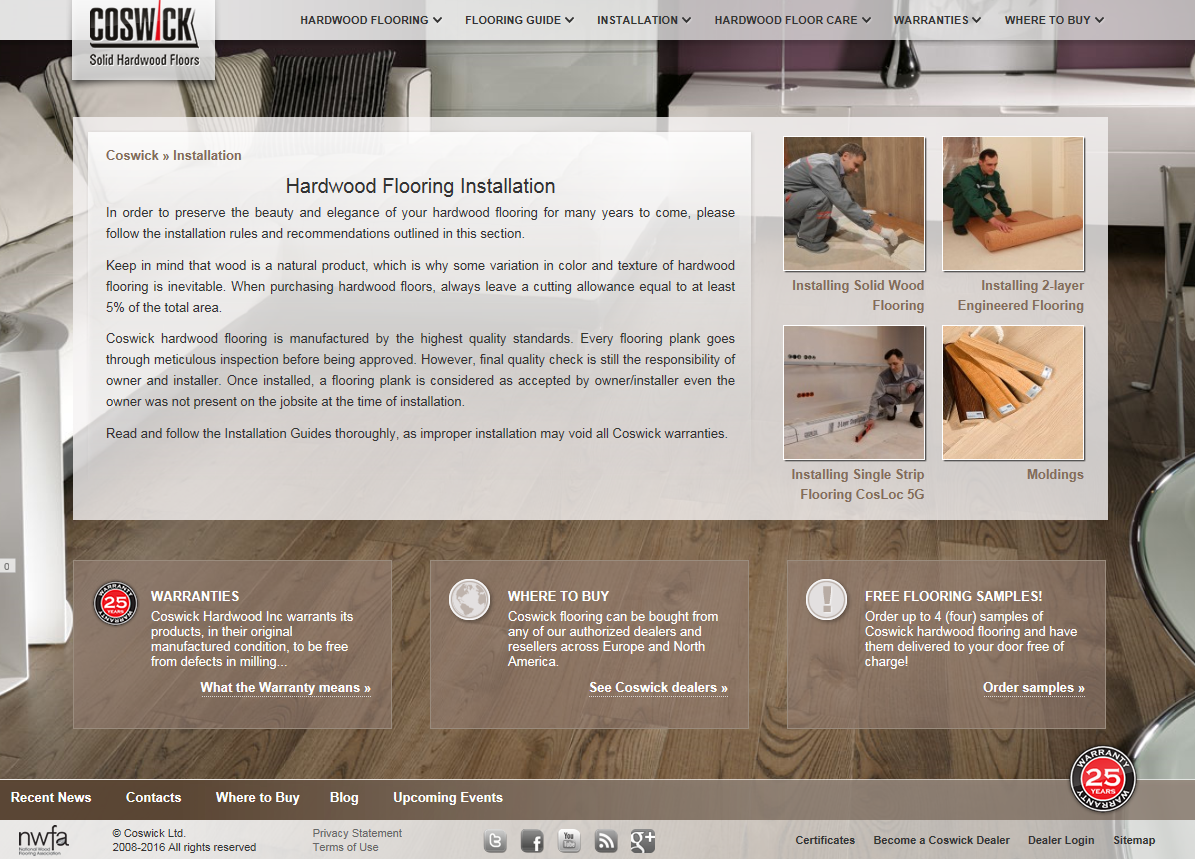This screenshot has height=859, width=1195.
Task: Expand the Flooring Guide menu
Action: [x=519, y=20]
